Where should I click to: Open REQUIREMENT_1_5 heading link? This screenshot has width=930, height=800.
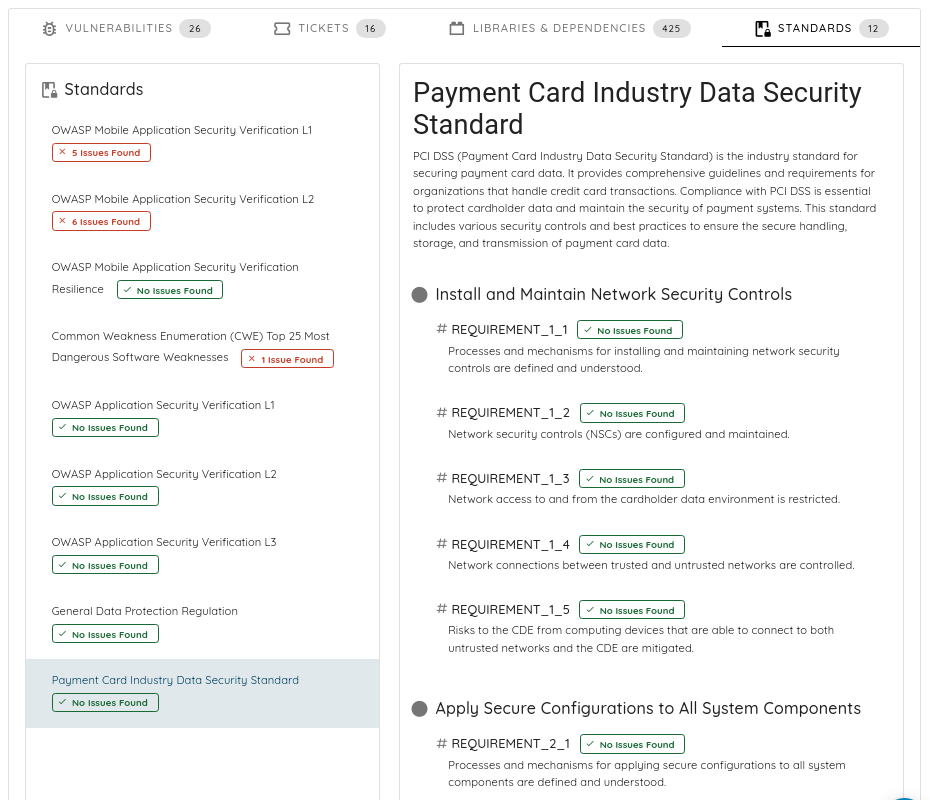point(510,610)
